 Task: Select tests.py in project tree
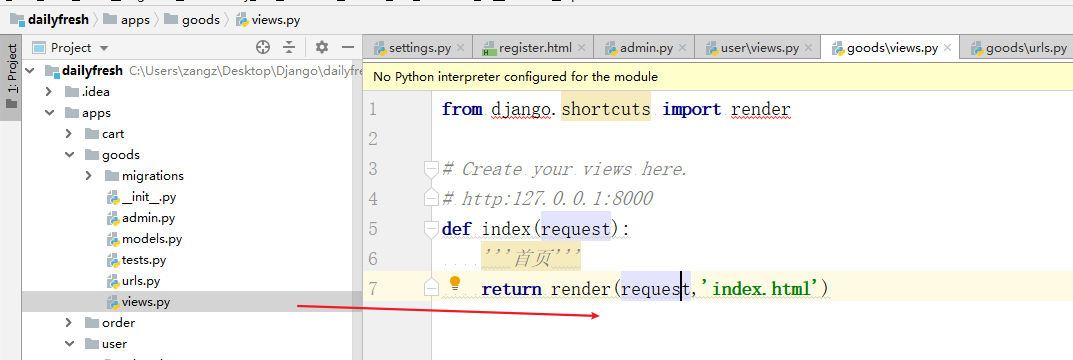(x=136, y=260)
